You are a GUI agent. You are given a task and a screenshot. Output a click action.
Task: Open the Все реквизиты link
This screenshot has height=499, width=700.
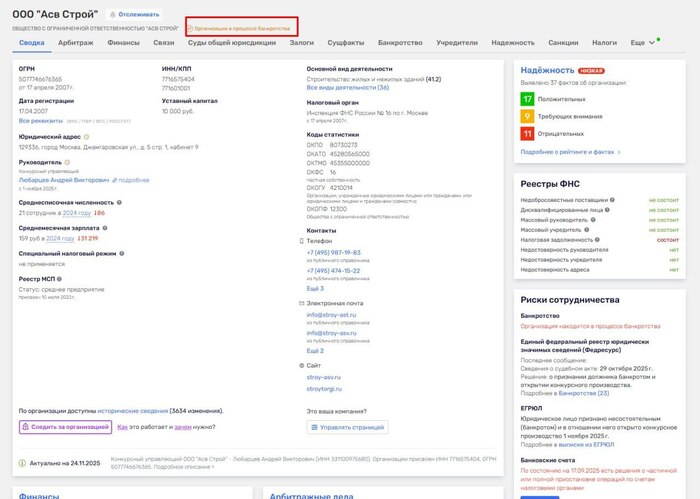[x=39, y=120]
